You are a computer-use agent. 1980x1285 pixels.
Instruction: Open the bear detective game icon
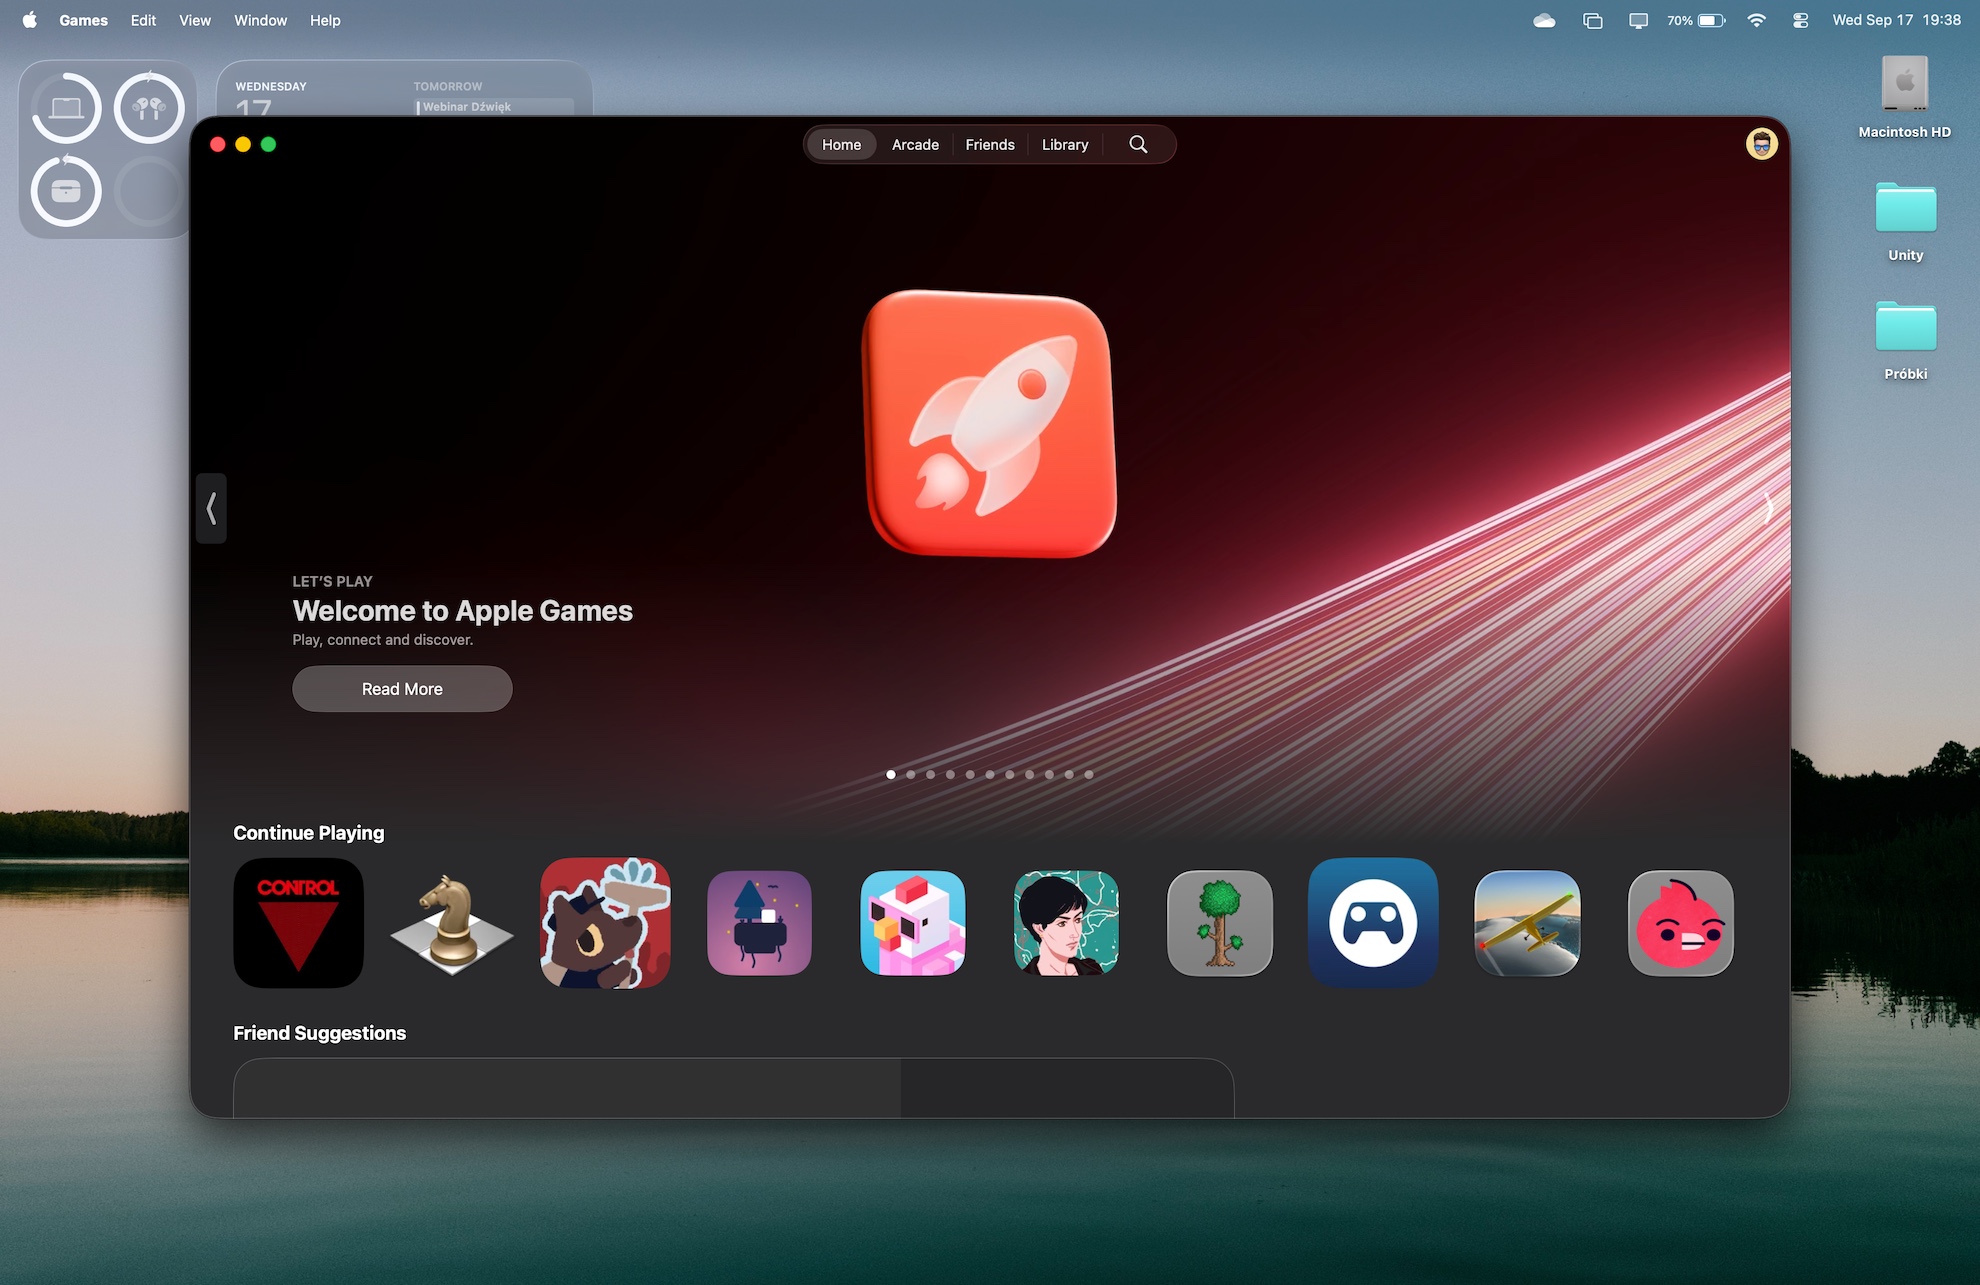click(605, 923)
